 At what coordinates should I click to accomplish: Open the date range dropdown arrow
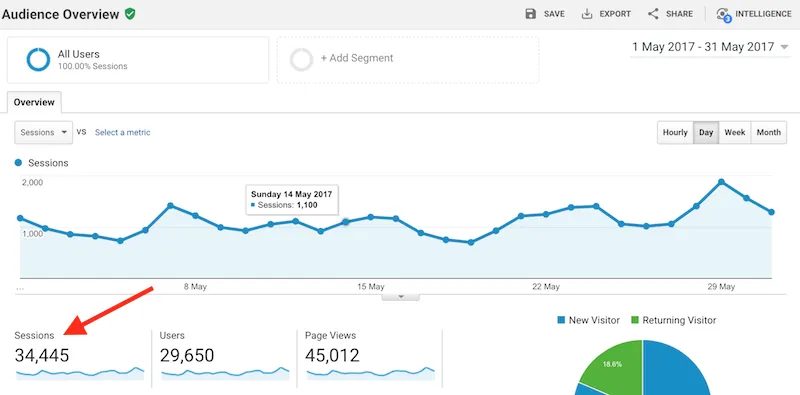click(784, 47)
